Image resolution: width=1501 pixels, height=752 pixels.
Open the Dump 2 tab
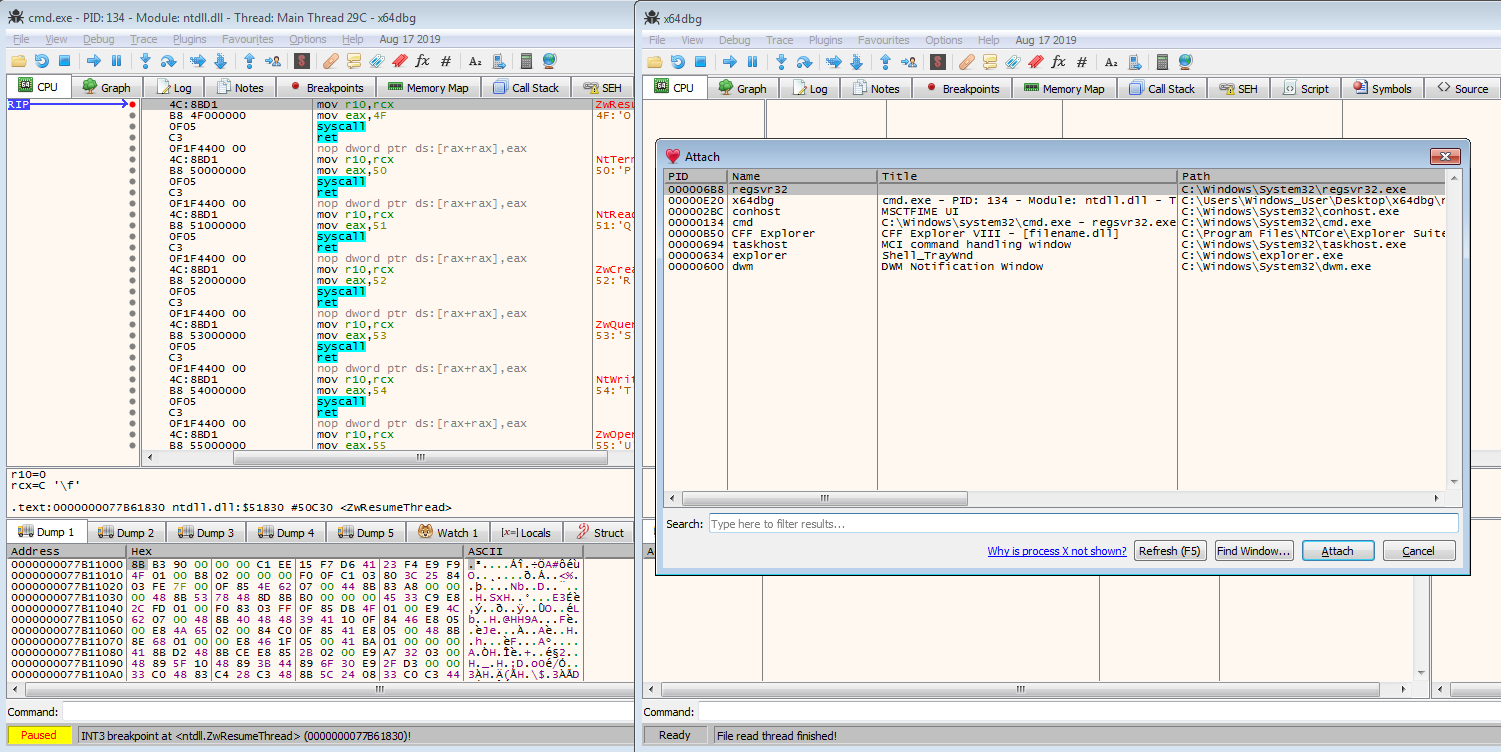click(x=127, y=533)
